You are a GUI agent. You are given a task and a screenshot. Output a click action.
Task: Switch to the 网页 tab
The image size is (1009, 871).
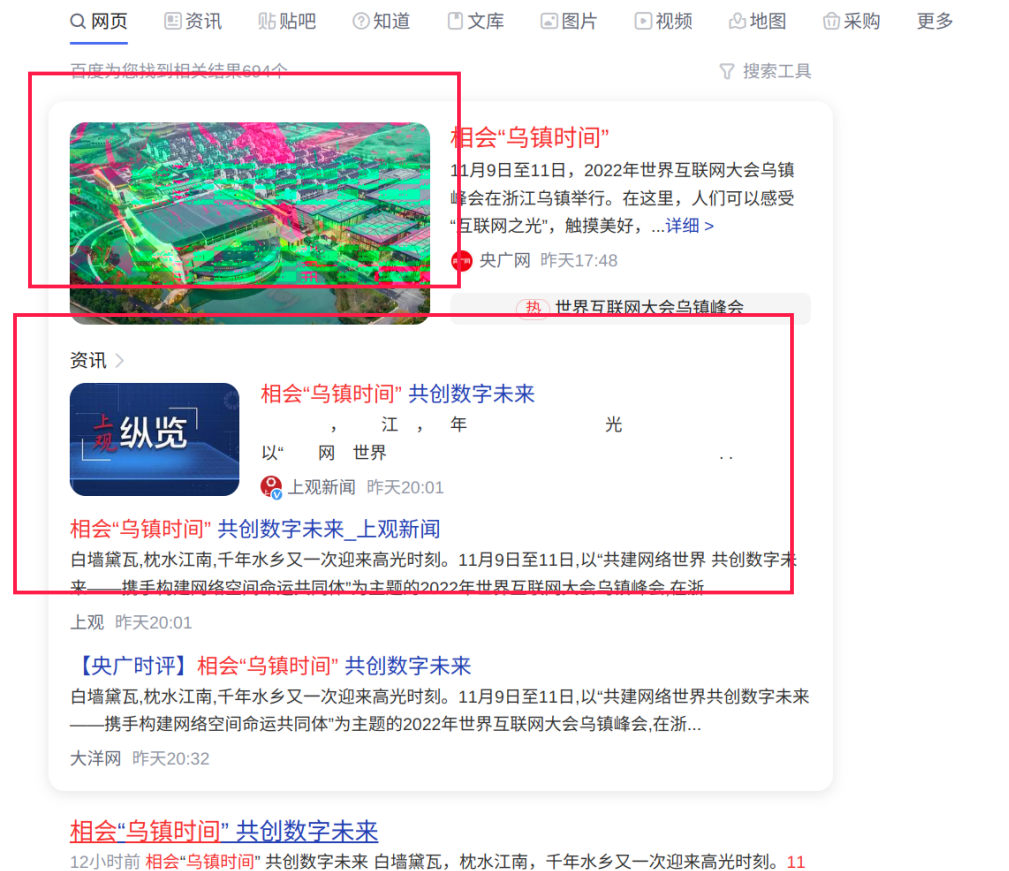click(107, 21)
